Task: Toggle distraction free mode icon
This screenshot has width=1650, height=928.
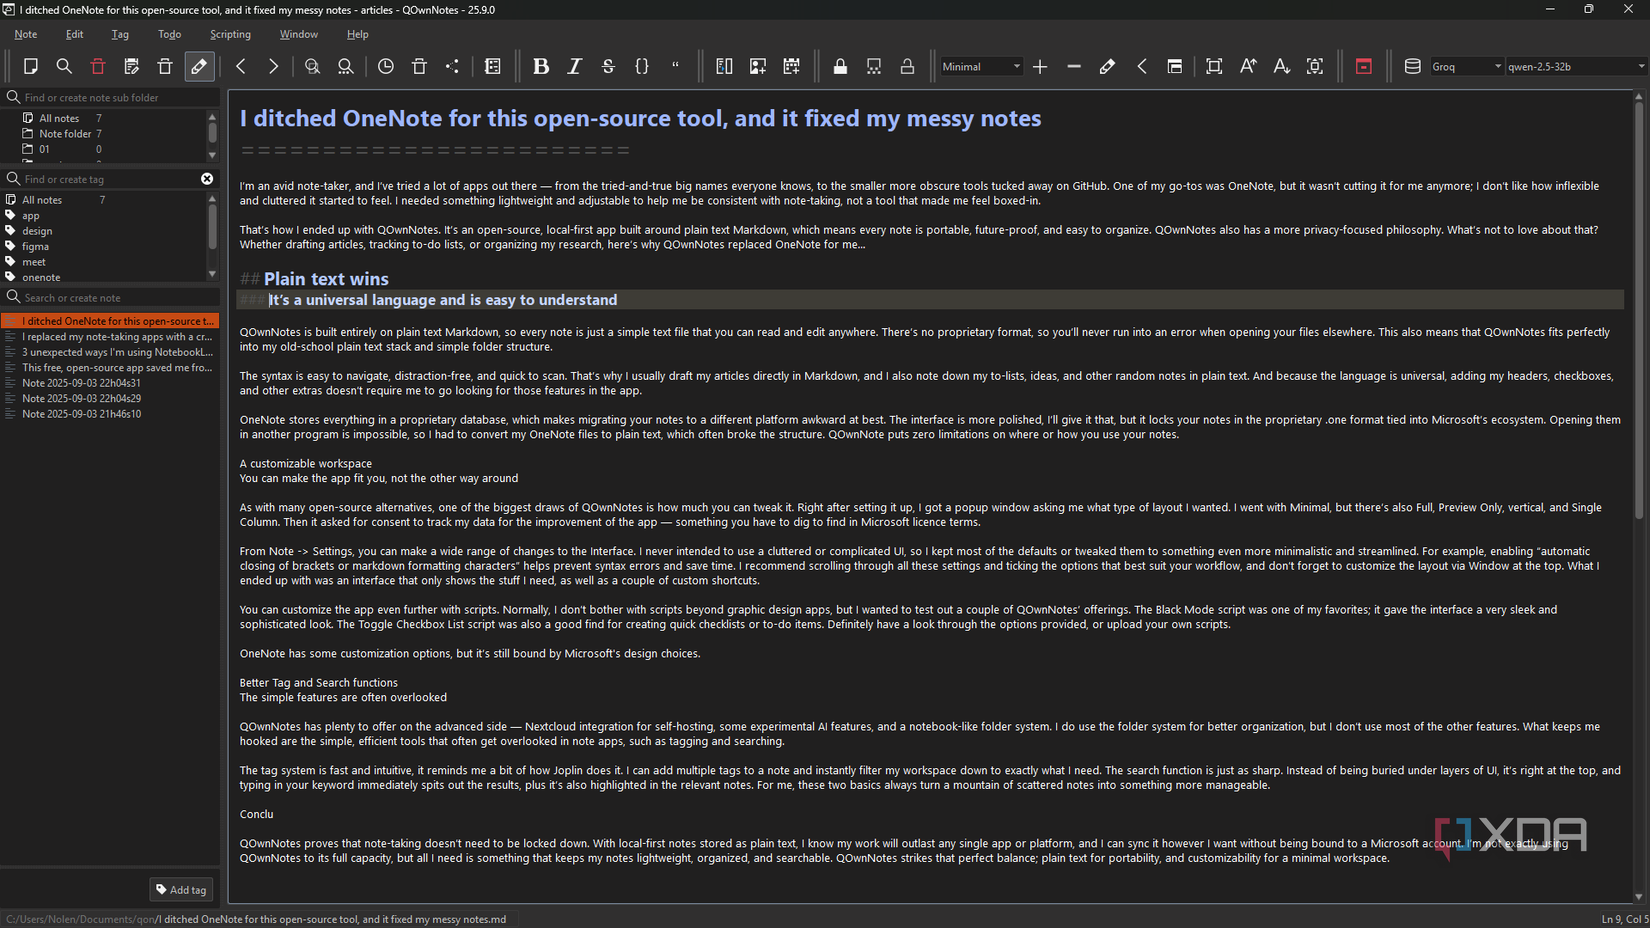Action: point(1214,66)
